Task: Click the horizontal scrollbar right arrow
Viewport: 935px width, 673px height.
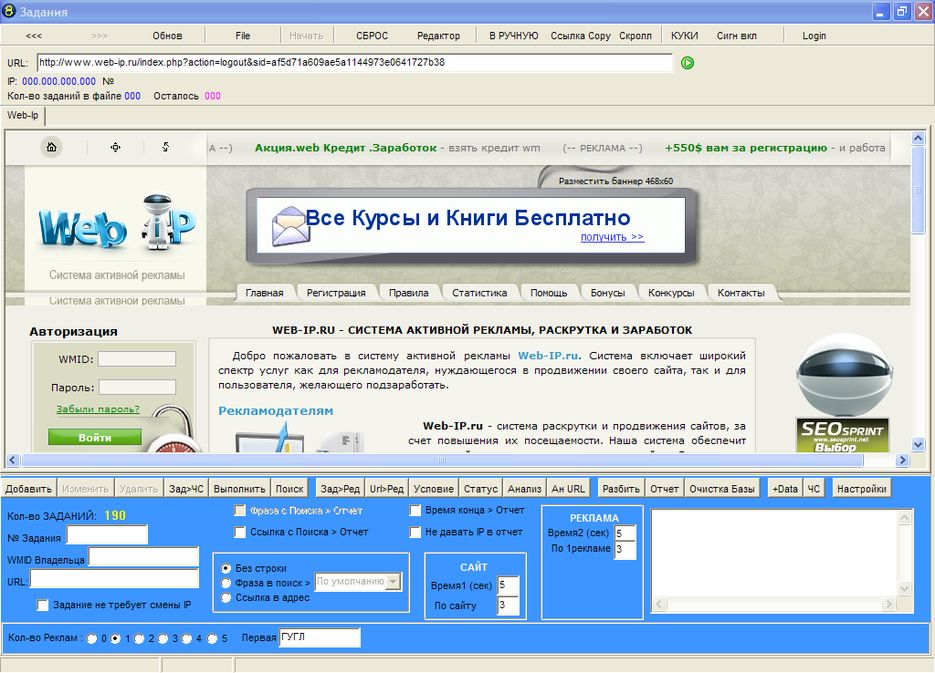Action: point(902,460)
